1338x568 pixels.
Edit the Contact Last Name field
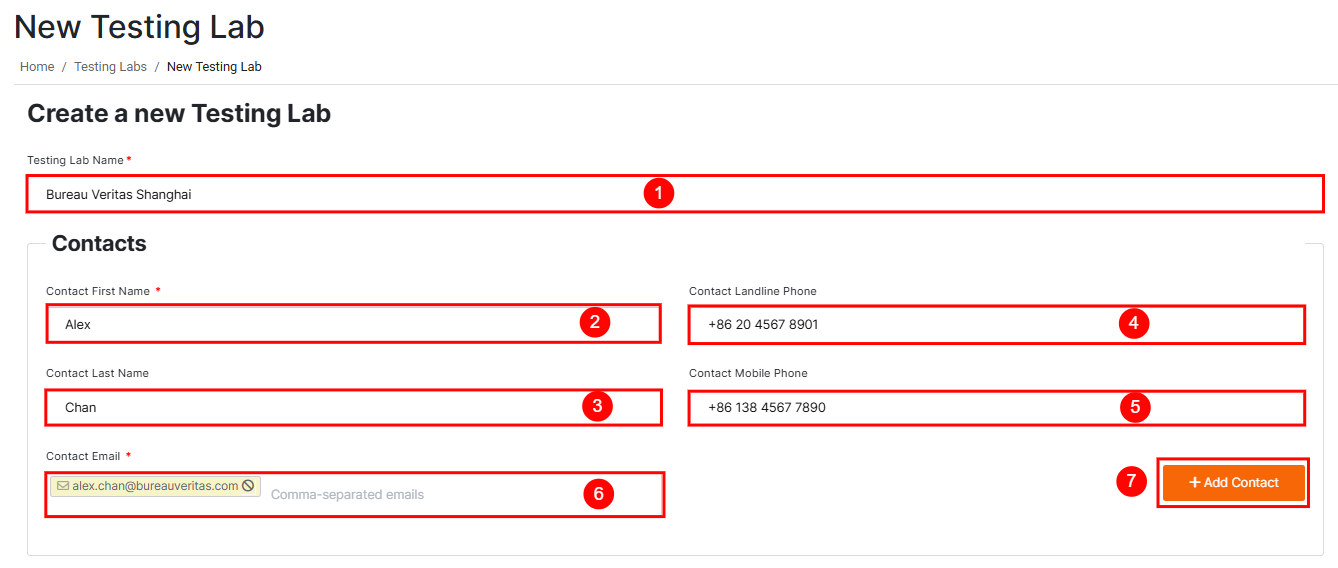[300, 407]
